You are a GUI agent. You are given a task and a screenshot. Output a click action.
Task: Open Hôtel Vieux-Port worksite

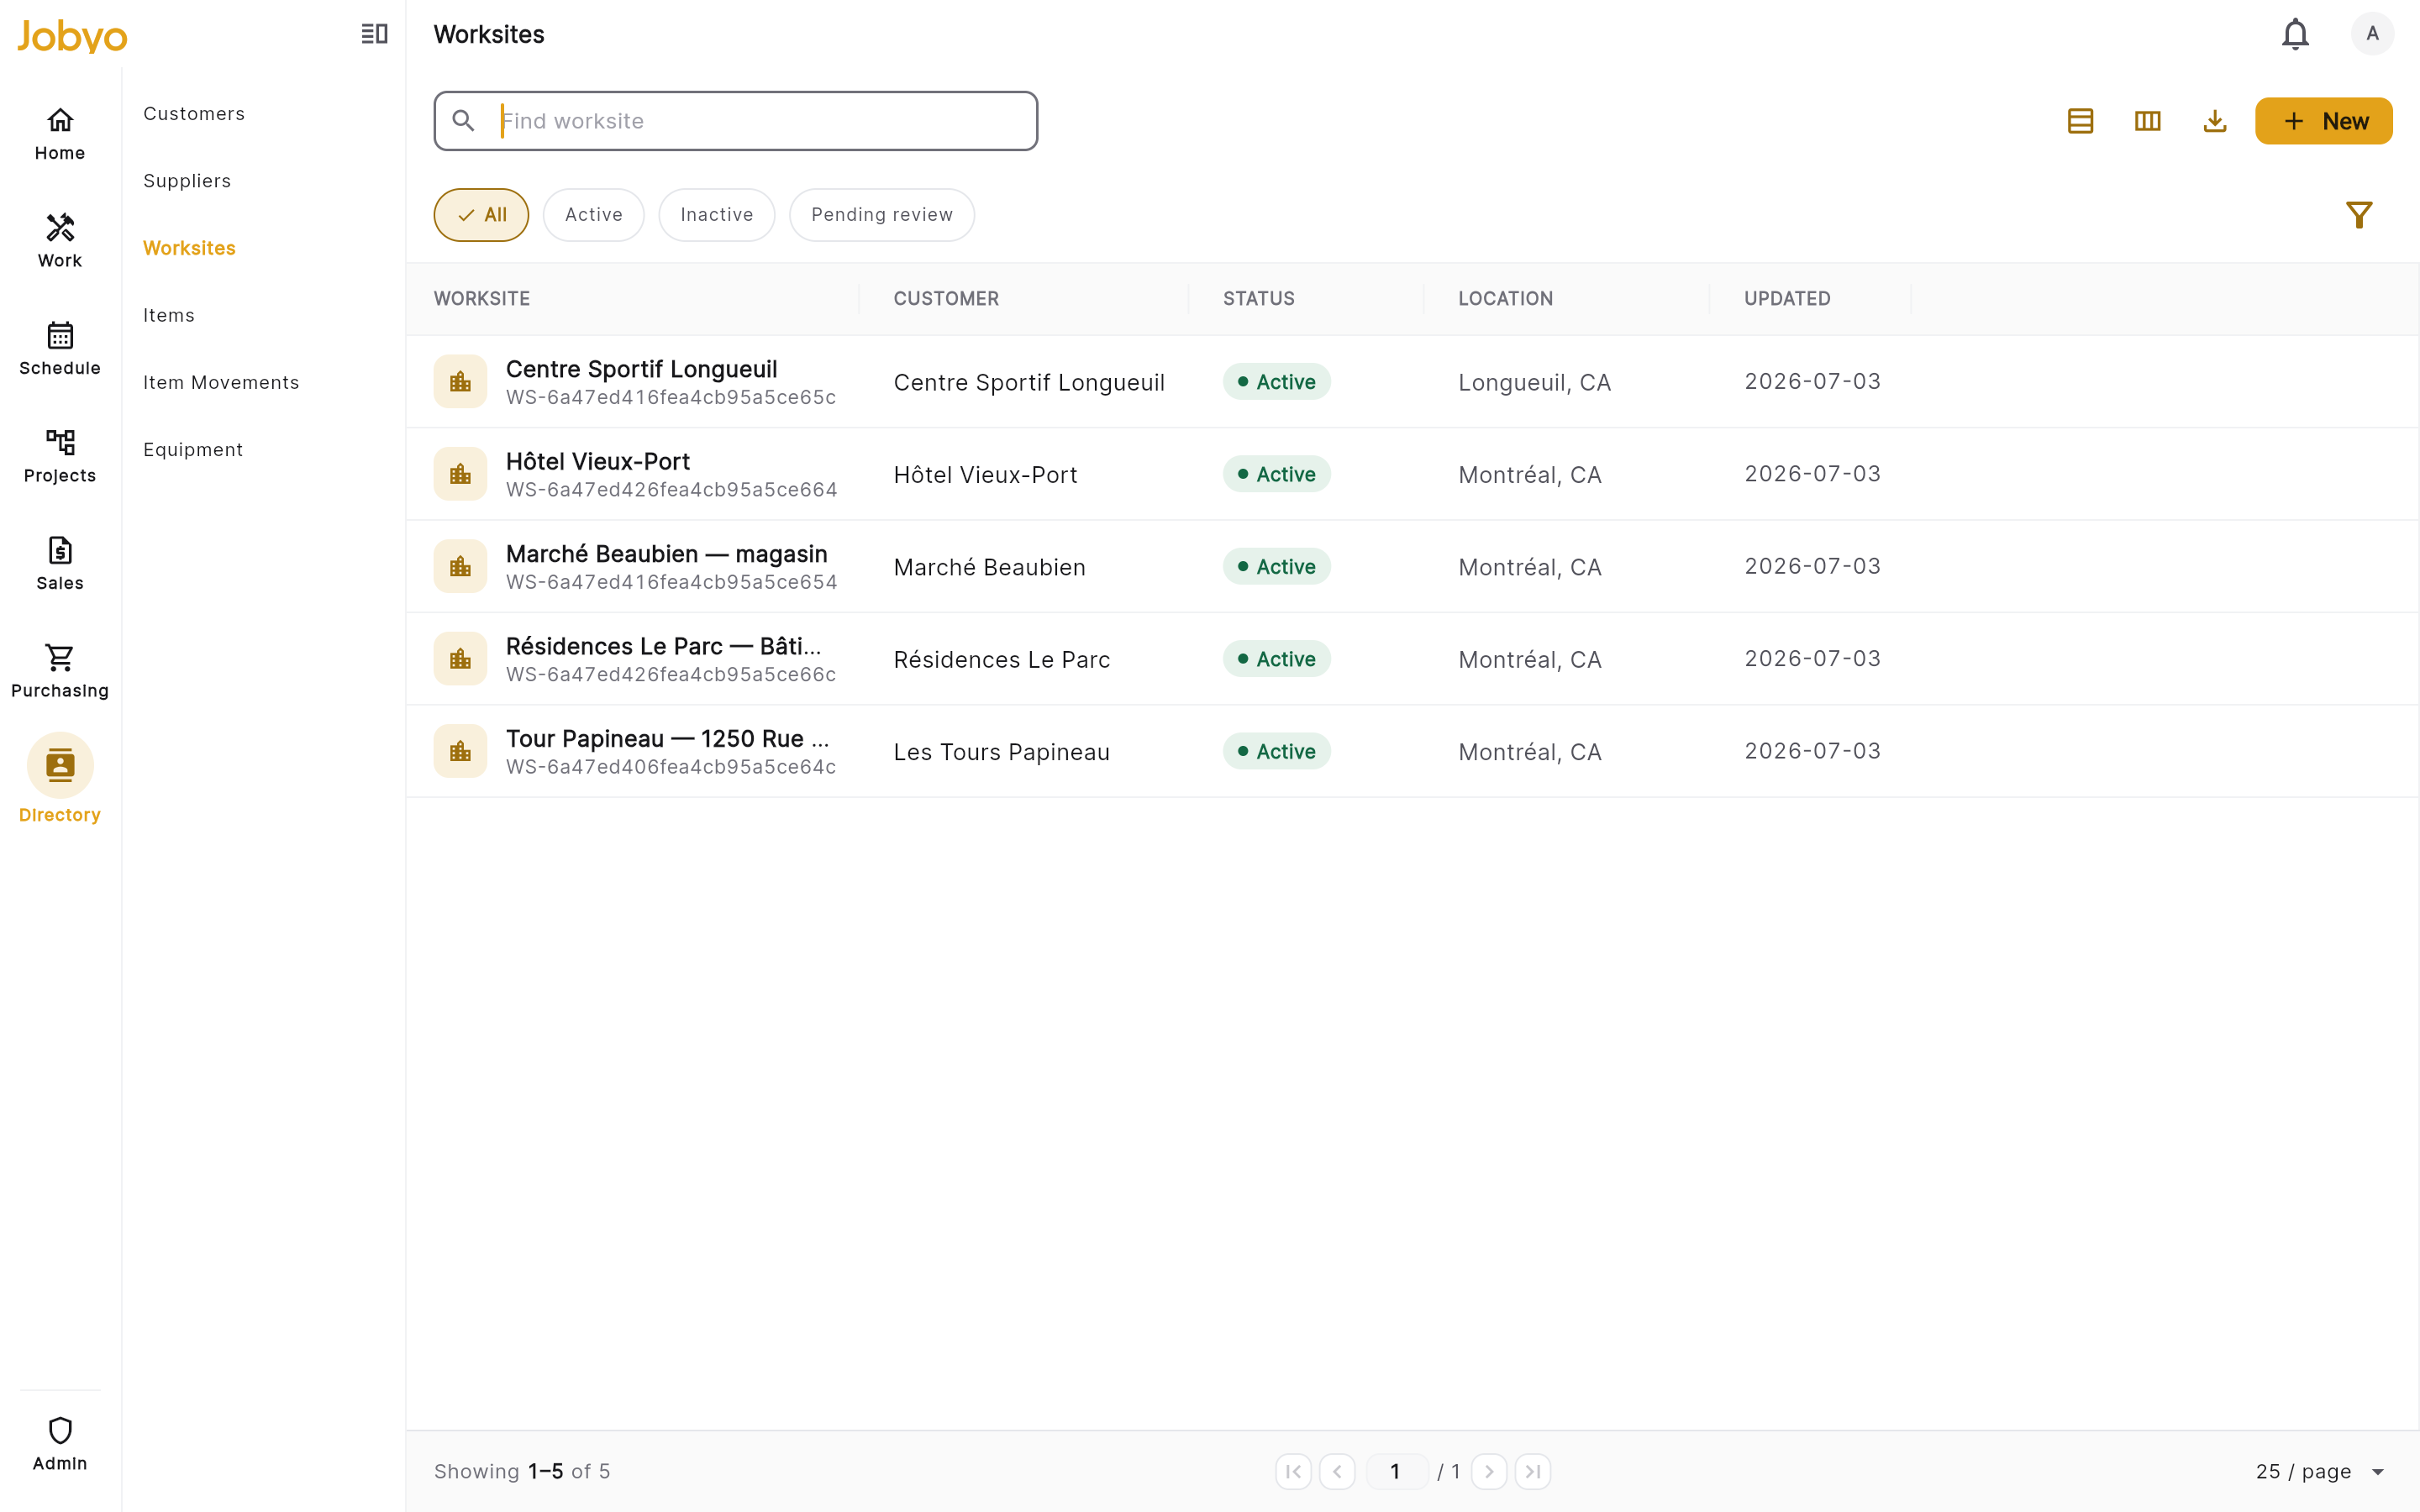click(598, 461)
